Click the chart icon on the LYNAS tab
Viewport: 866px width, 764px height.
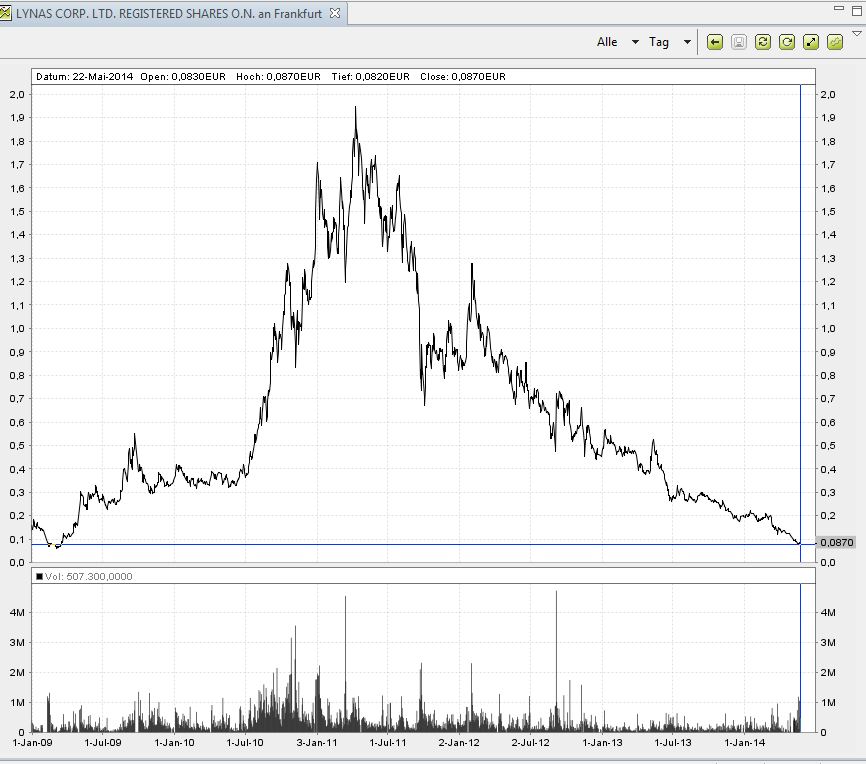pyautogui.click(x=6, y=13)
